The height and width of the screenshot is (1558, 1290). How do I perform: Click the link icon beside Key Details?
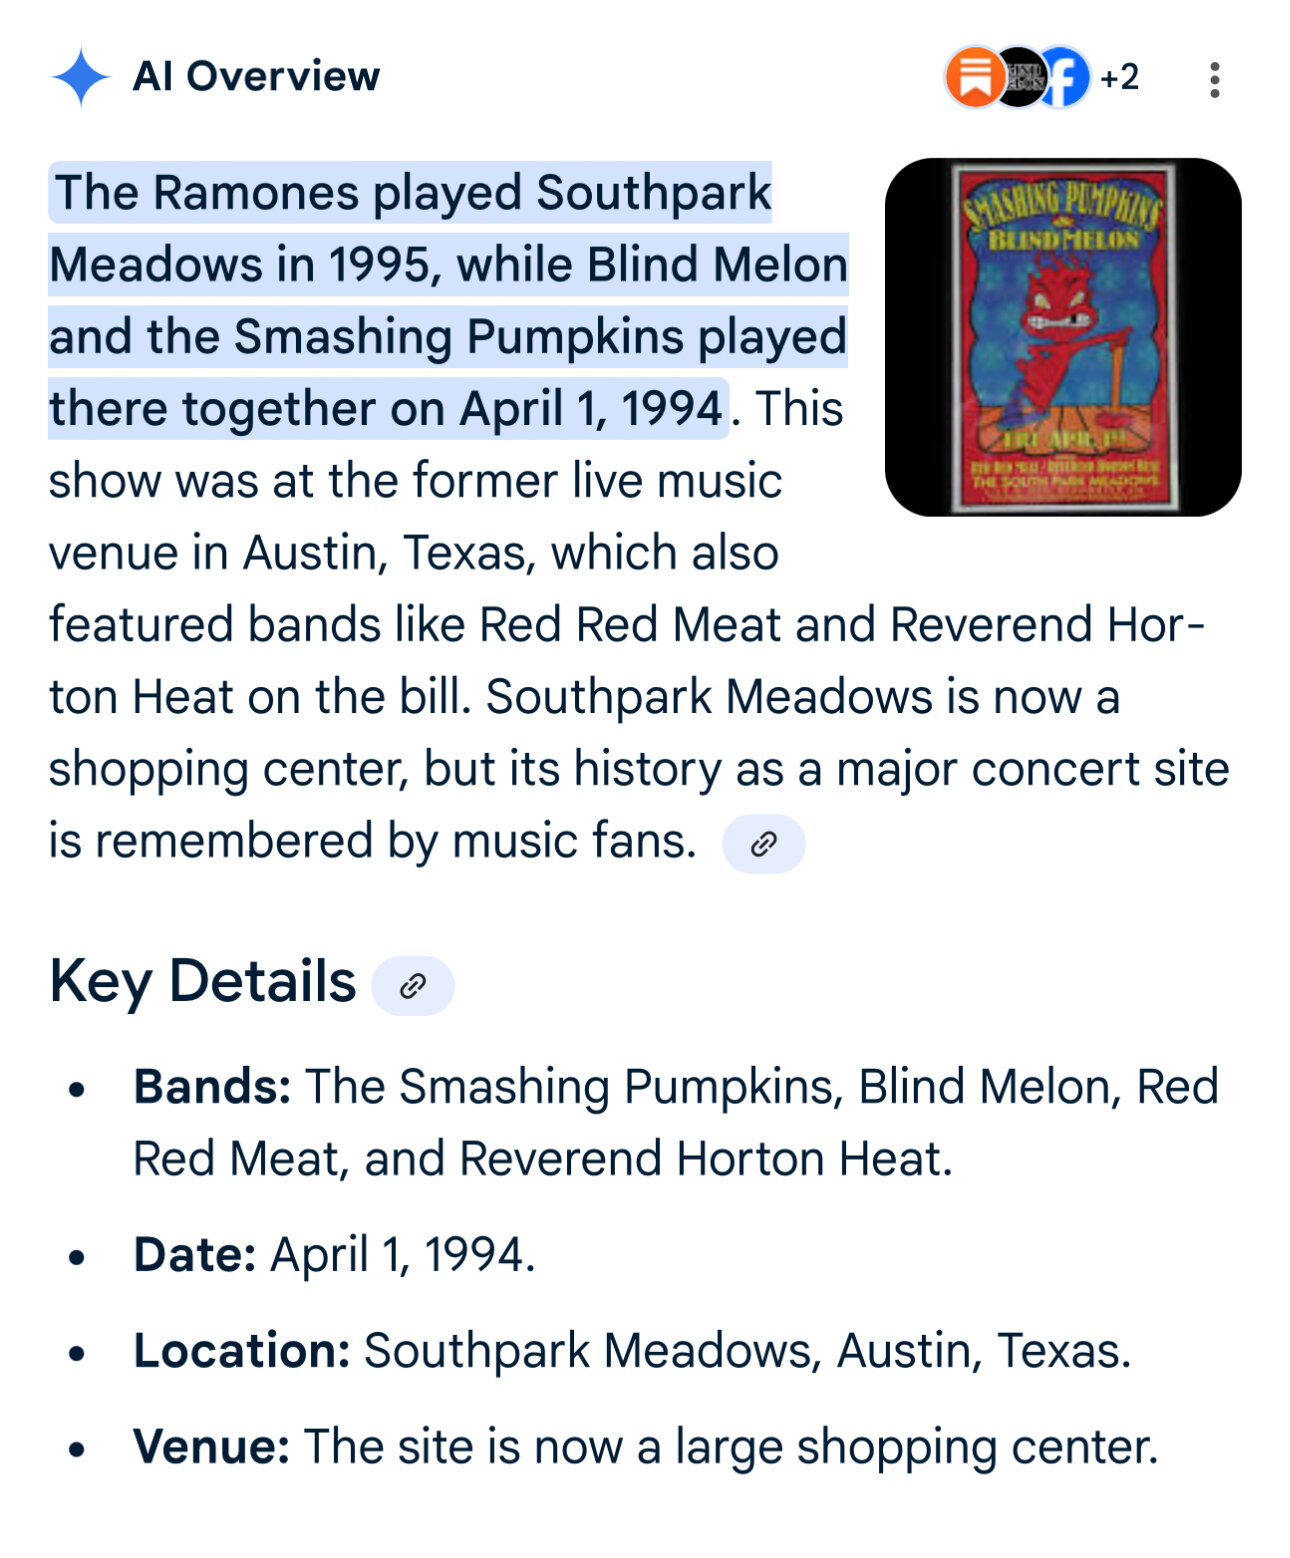tap(413, 986)
